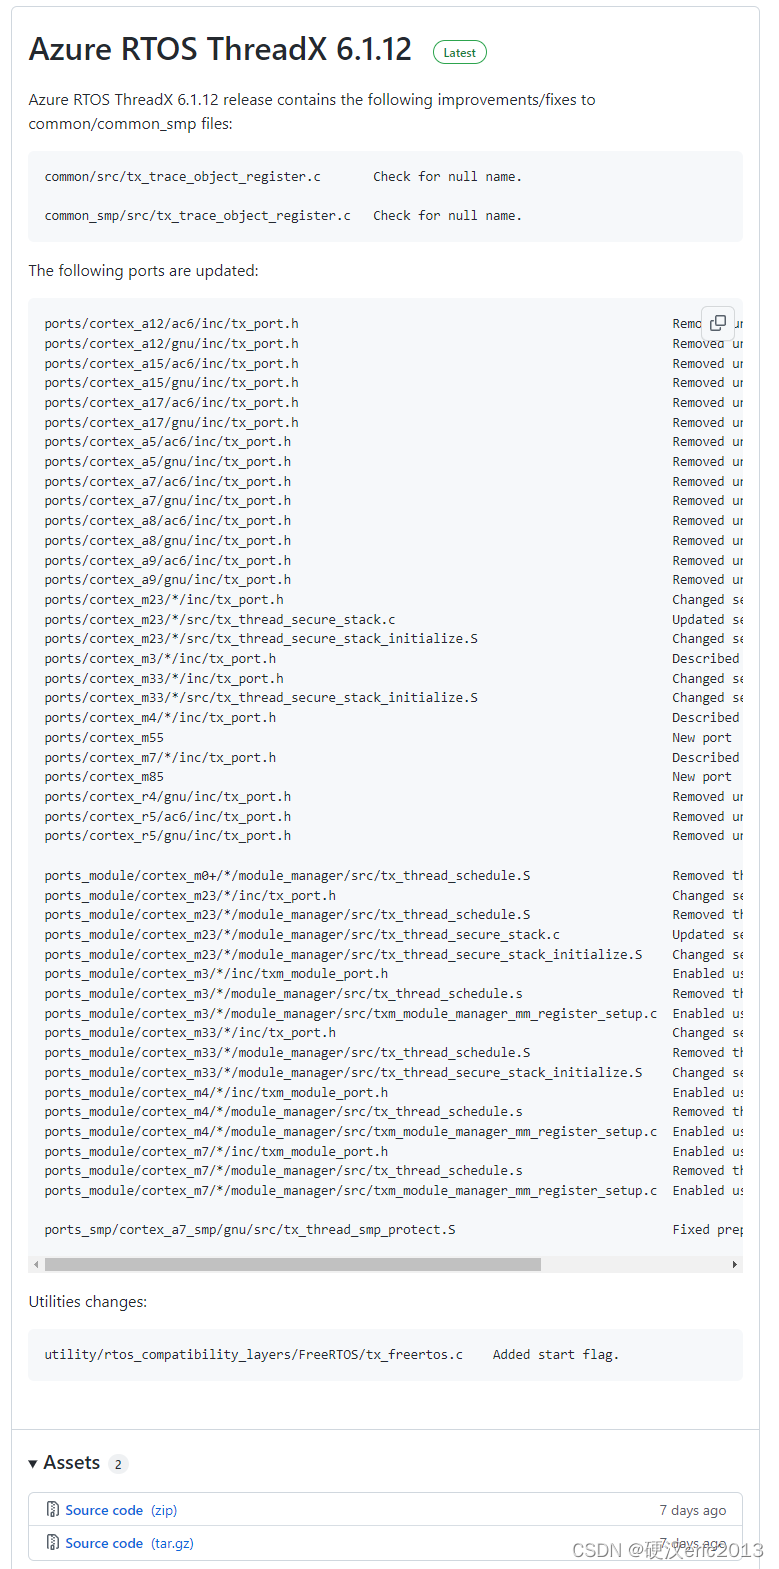Image resolution: width=779 pixels, height=1569 pixels.
Task: Click the ports/cortex_m85 line
Action: tap(104, 777)
